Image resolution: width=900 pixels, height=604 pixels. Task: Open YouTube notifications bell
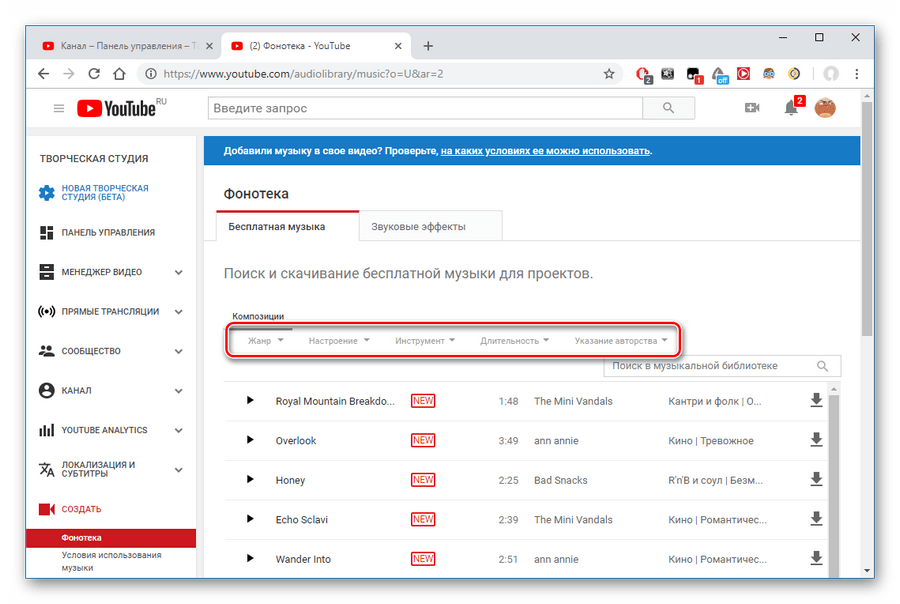(x=791, y=108)
